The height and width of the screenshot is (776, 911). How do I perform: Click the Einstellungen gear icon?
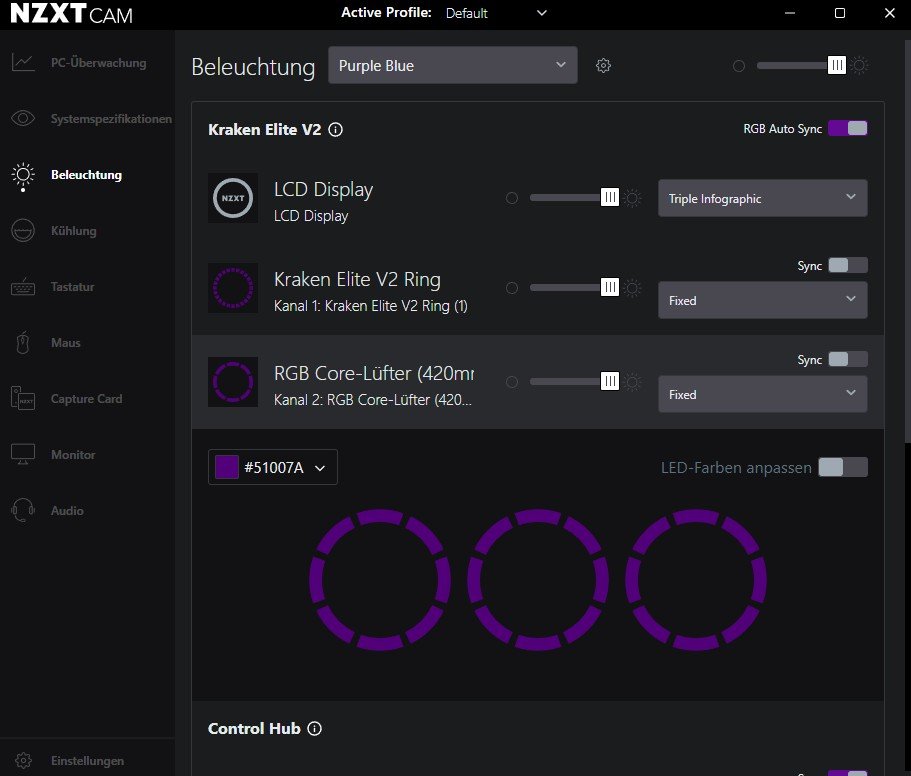23,760
